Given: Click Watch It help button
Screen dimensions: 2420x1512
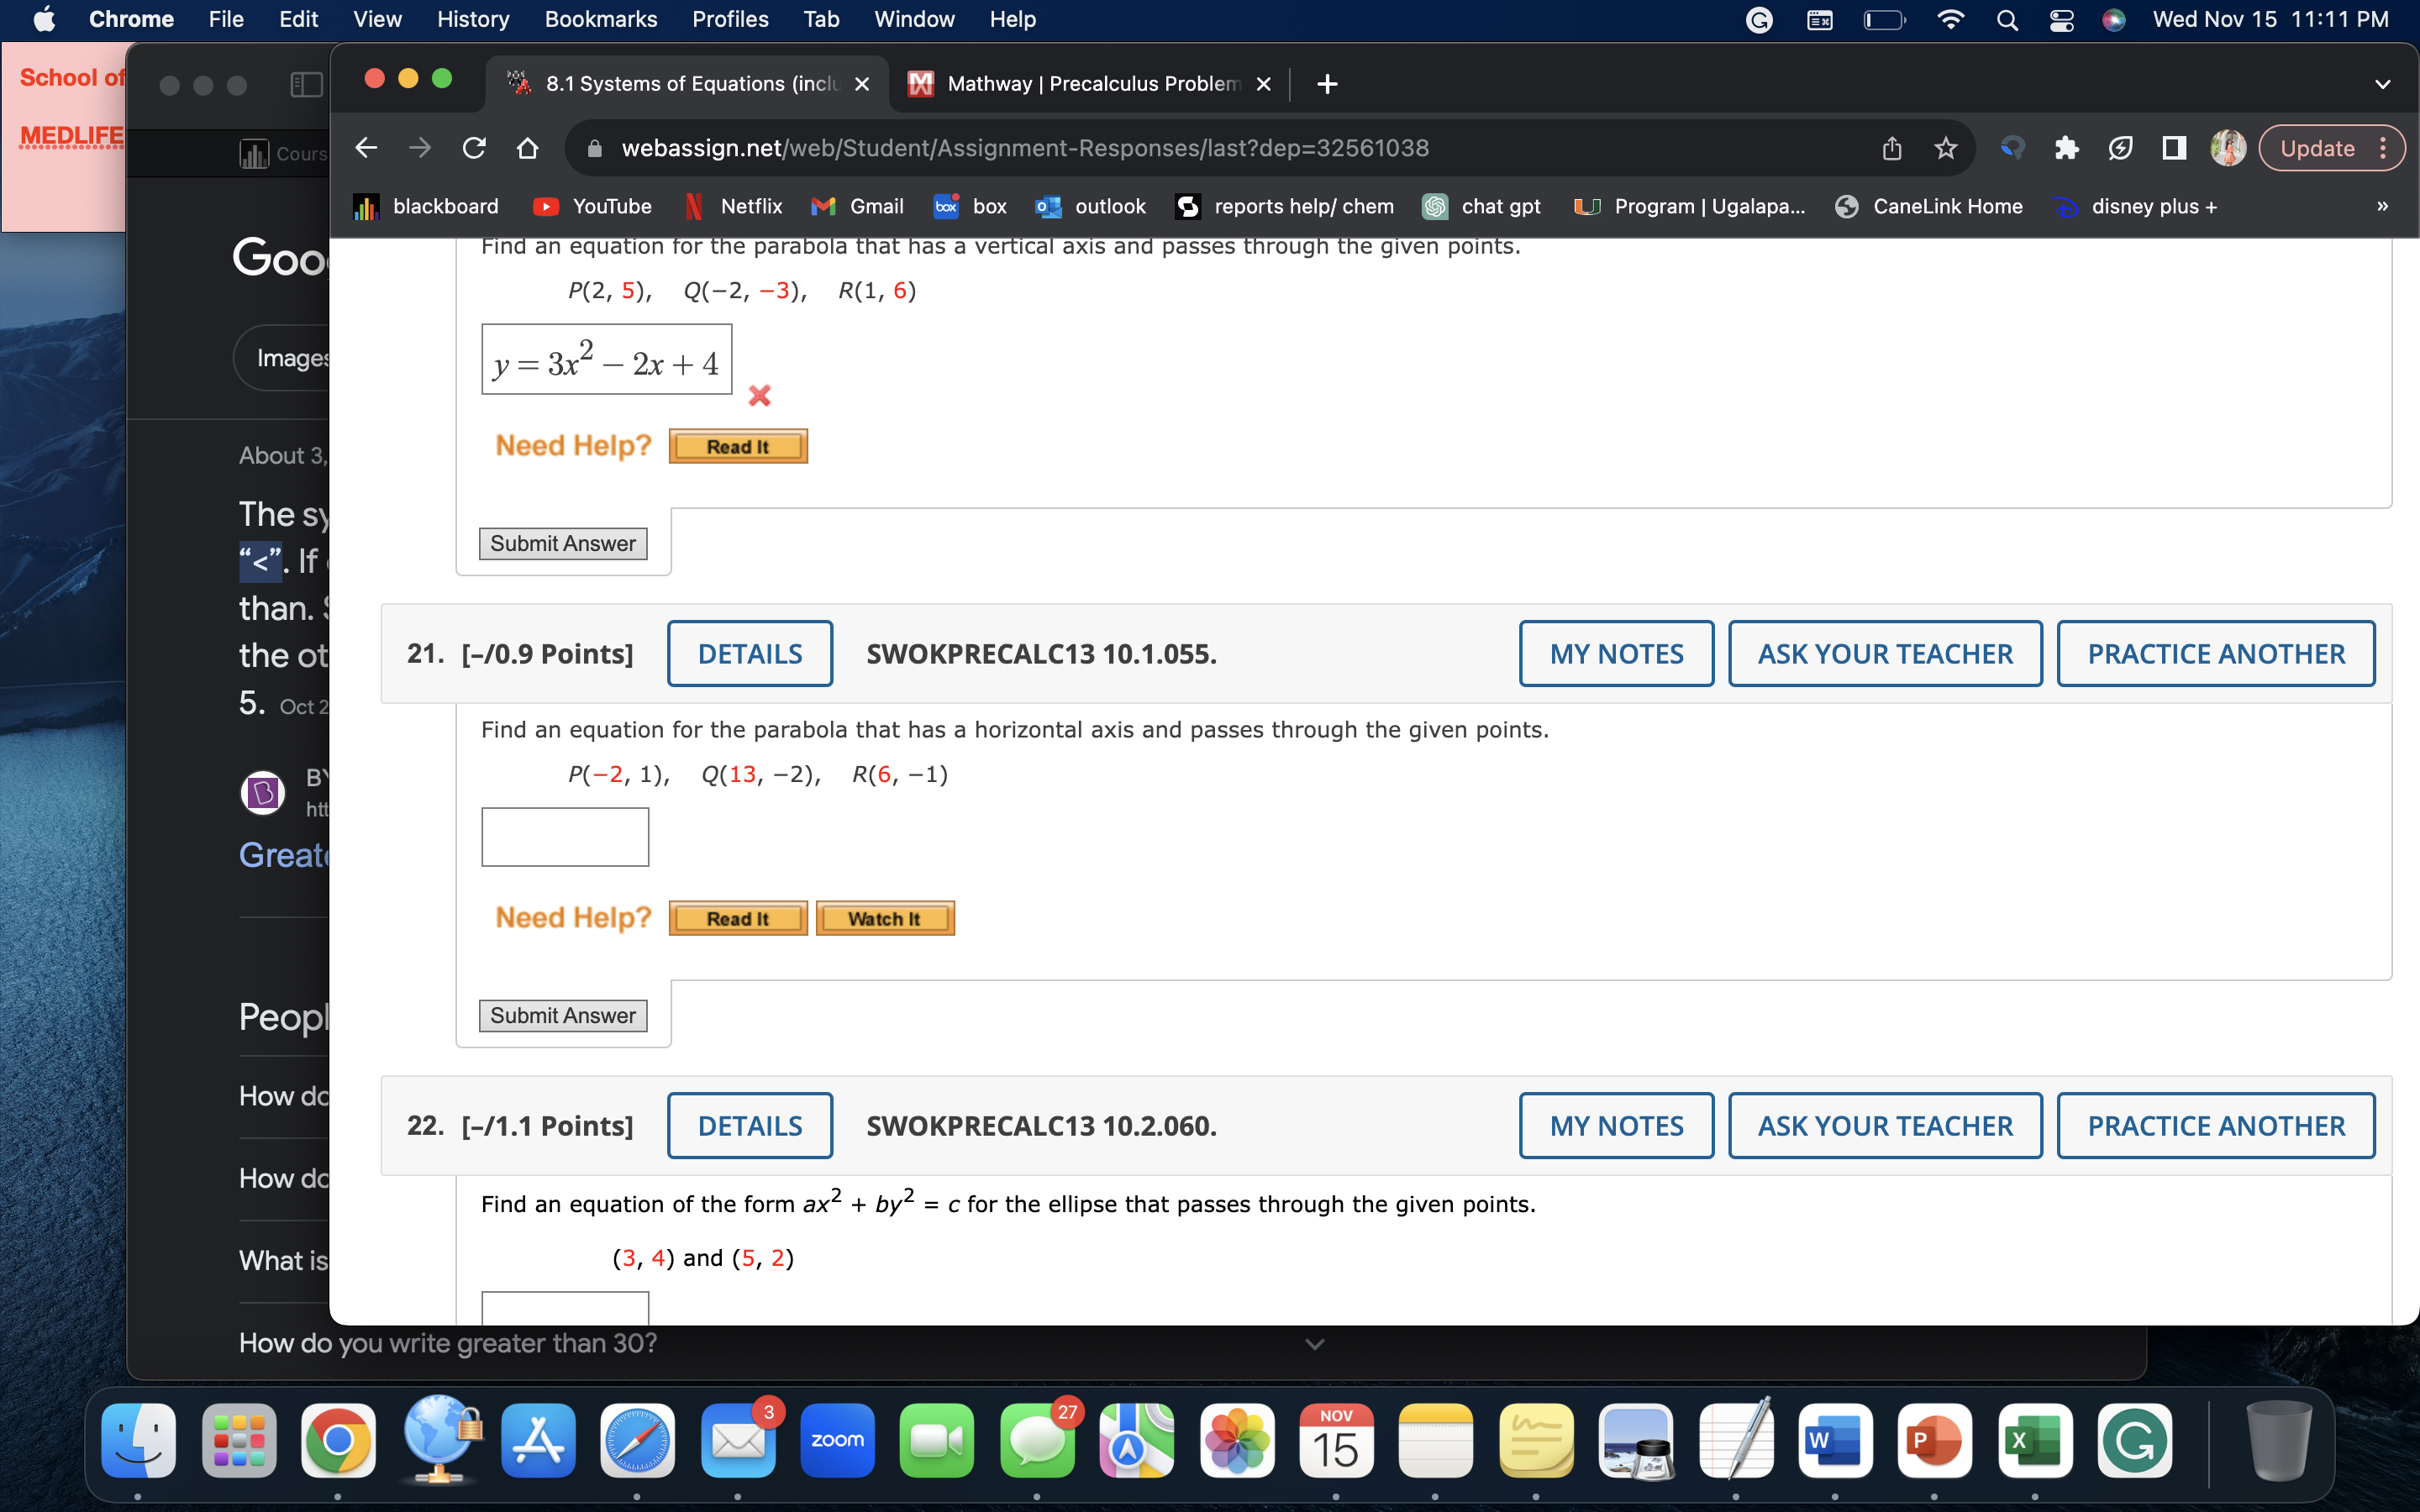Looking at the screenshot, I should pos(884,918).
